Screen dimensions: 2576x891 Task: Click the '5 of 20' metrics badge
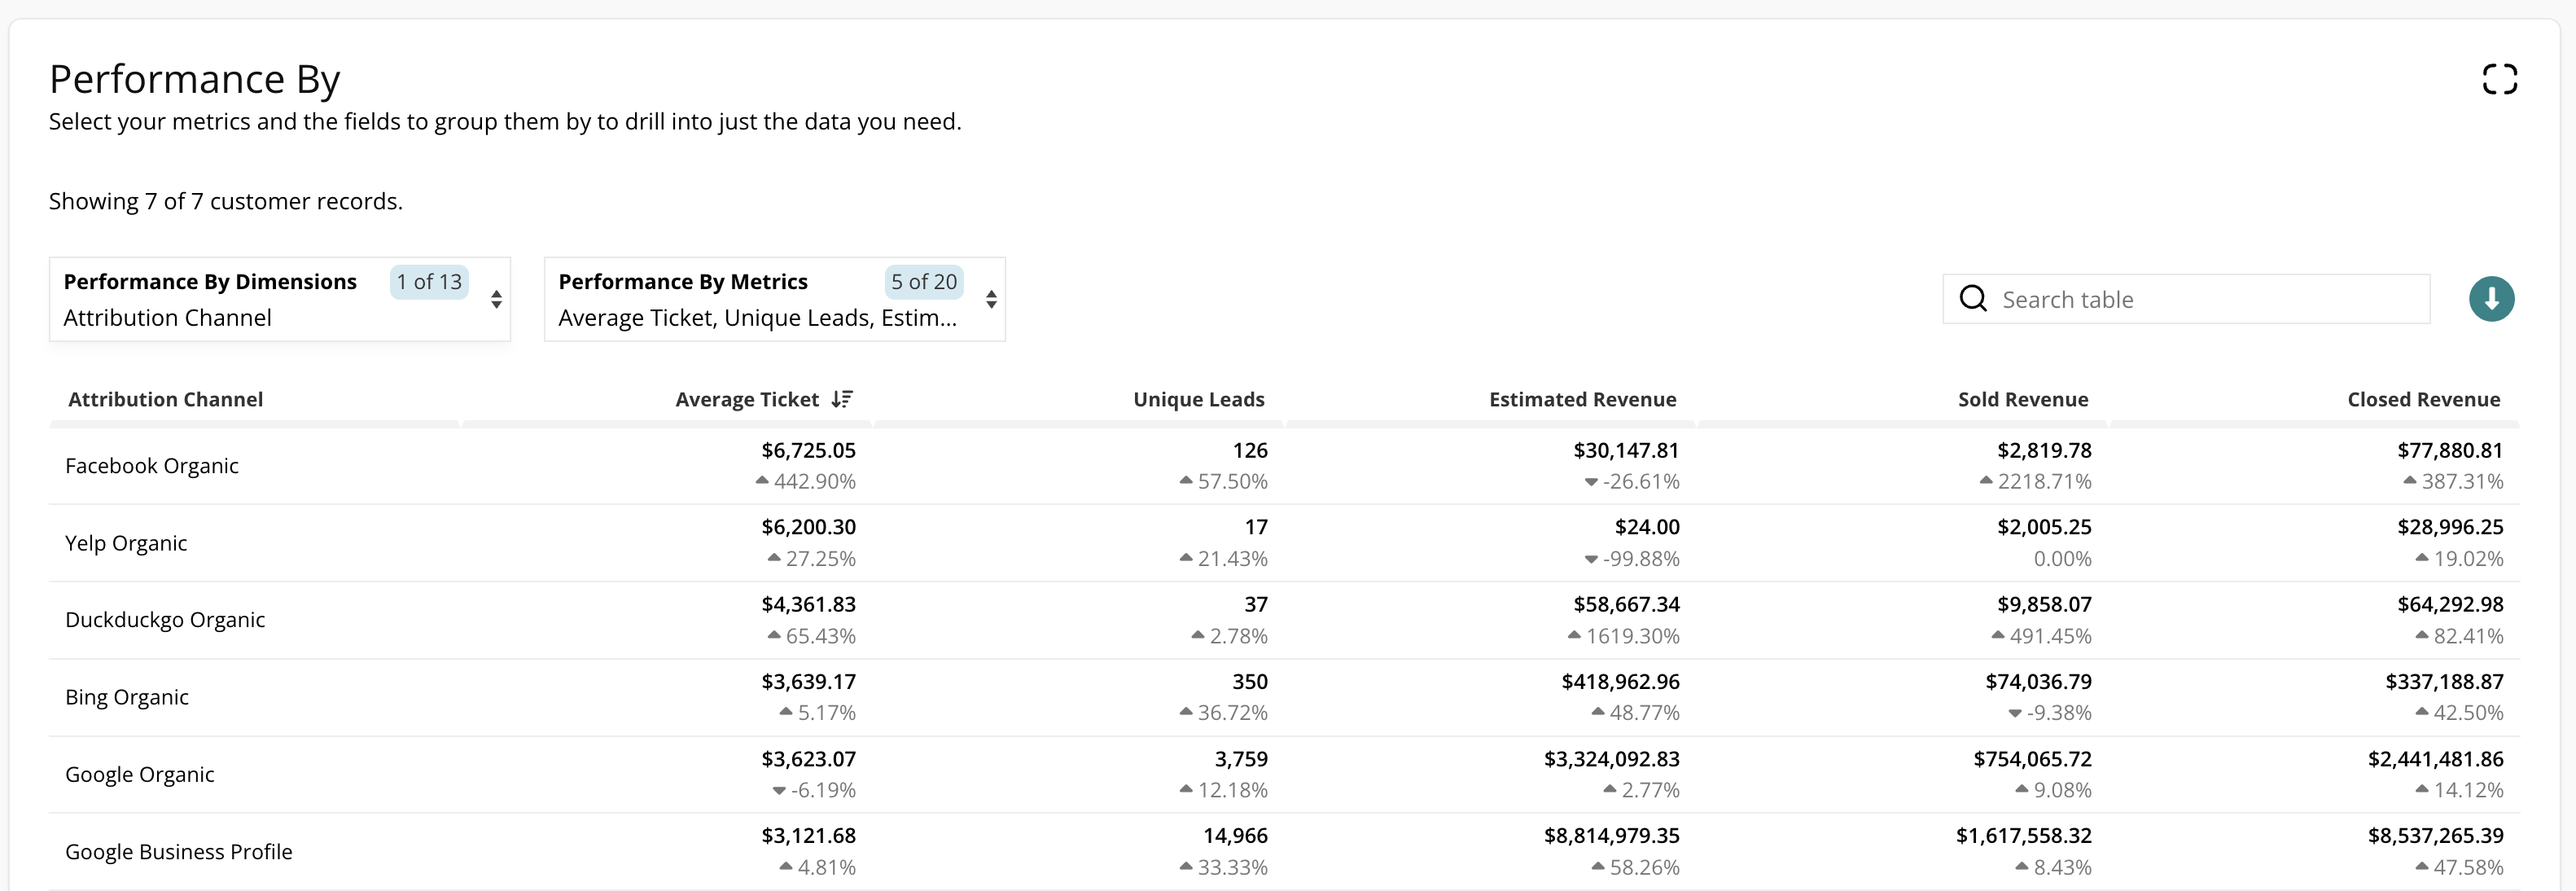923,282
